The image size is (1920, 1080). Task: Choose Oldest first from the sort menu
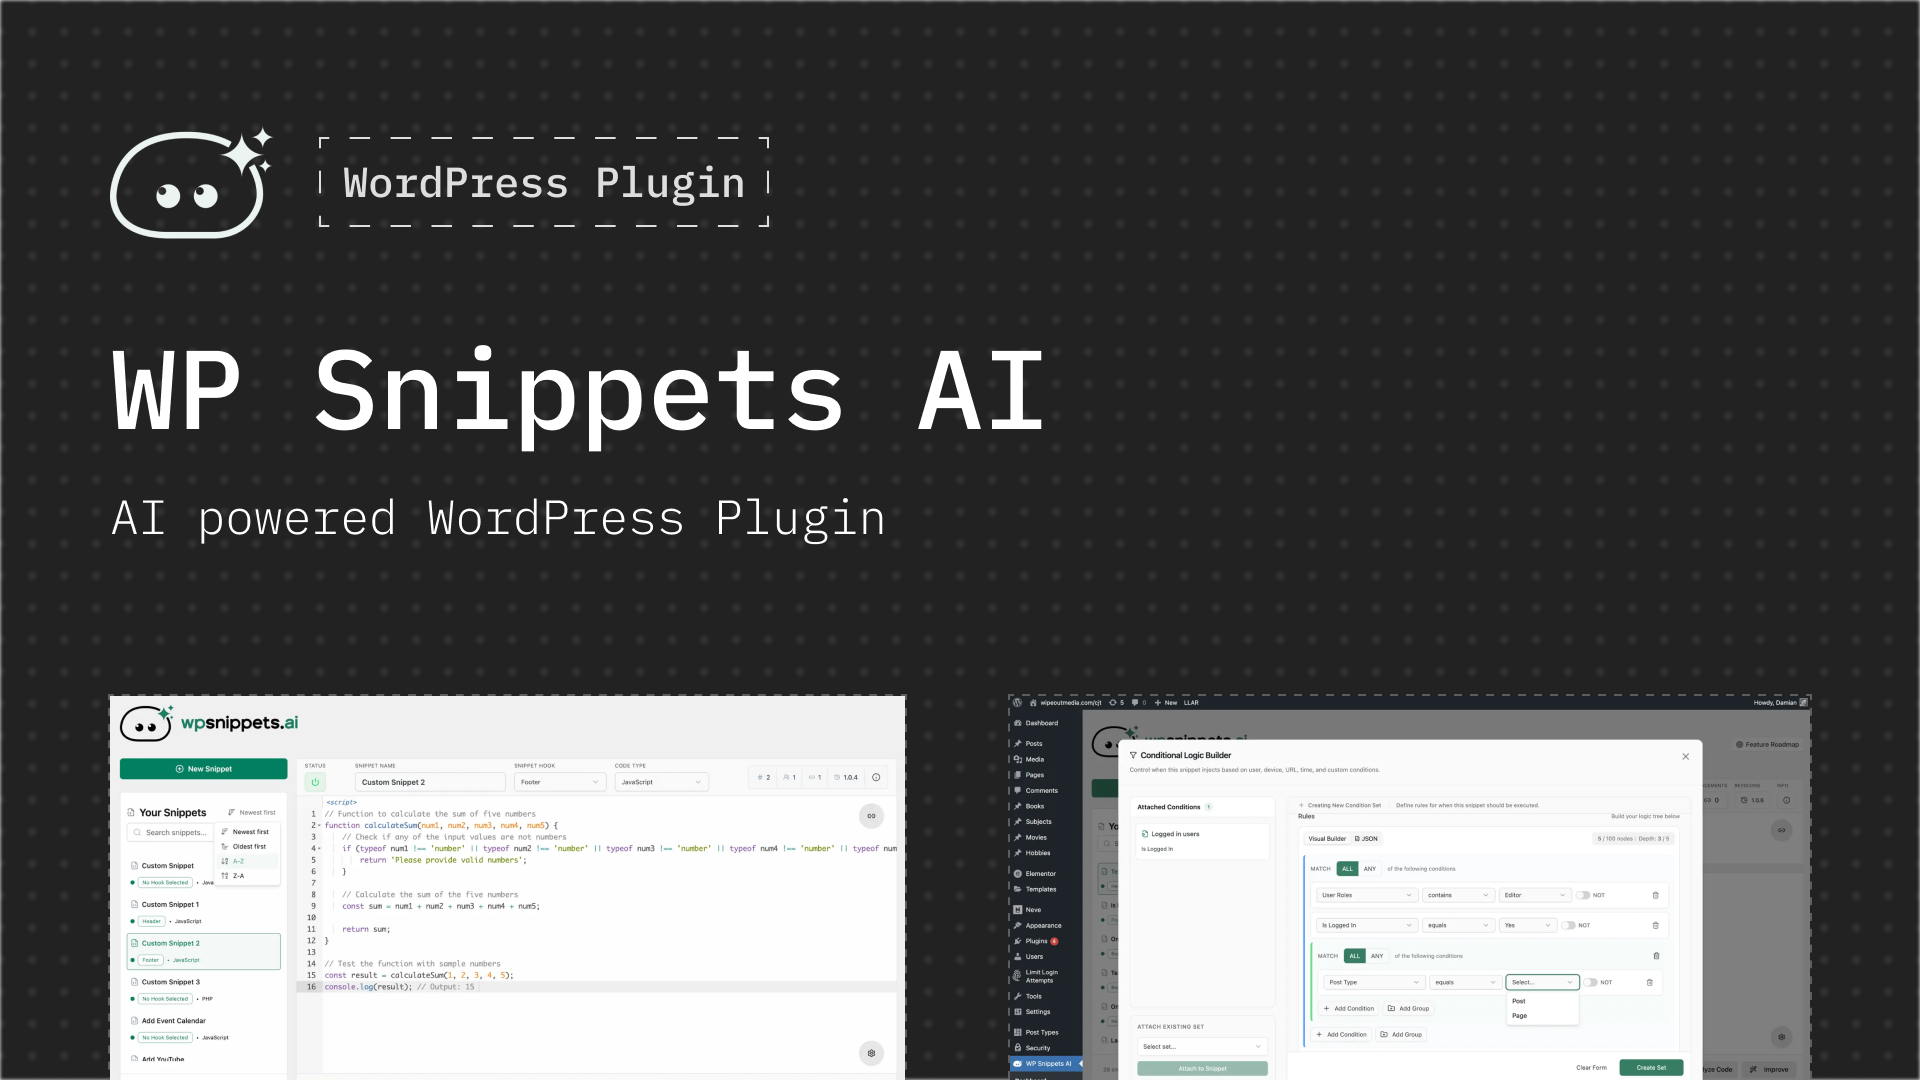tap(249, 846)
